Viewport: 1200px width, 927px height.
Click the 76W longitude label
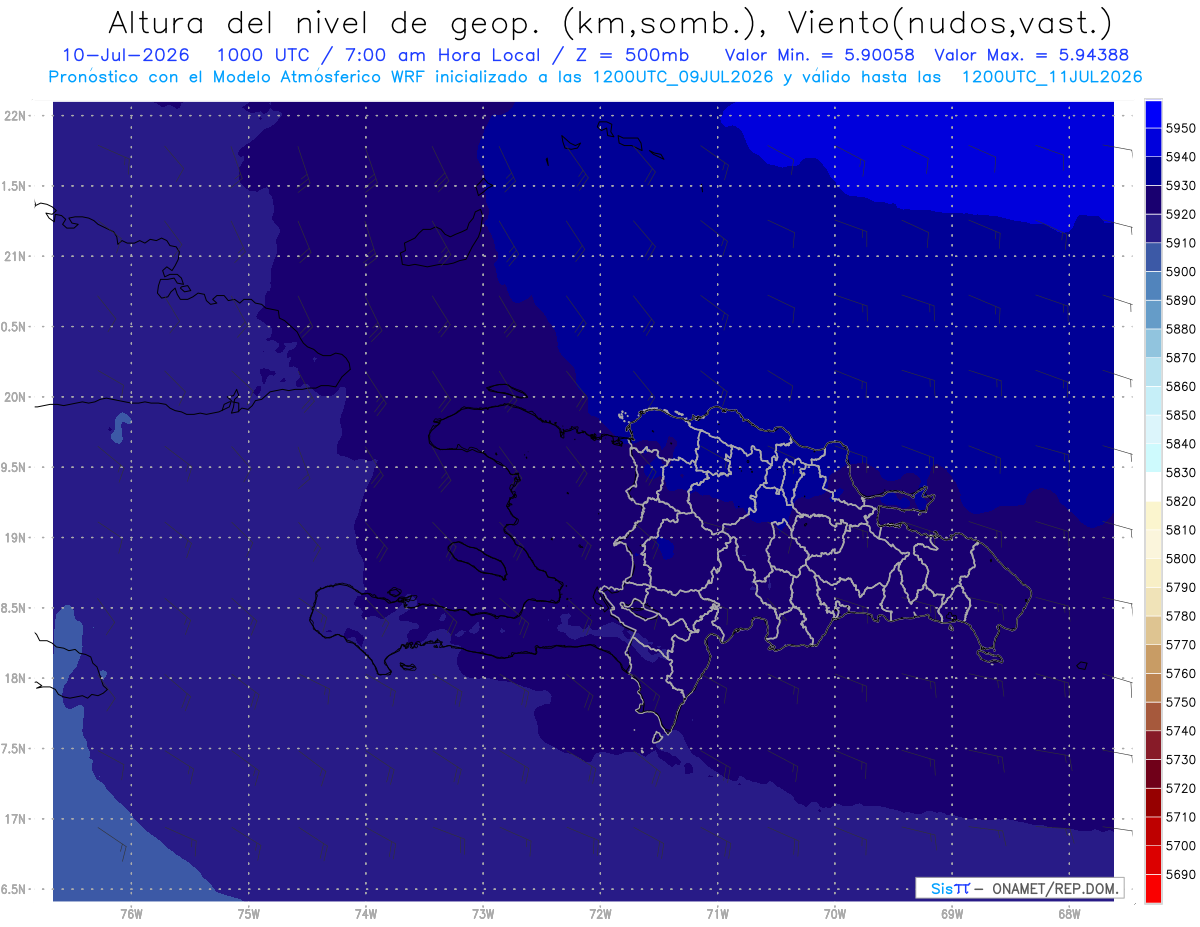(x=131, y=913)
